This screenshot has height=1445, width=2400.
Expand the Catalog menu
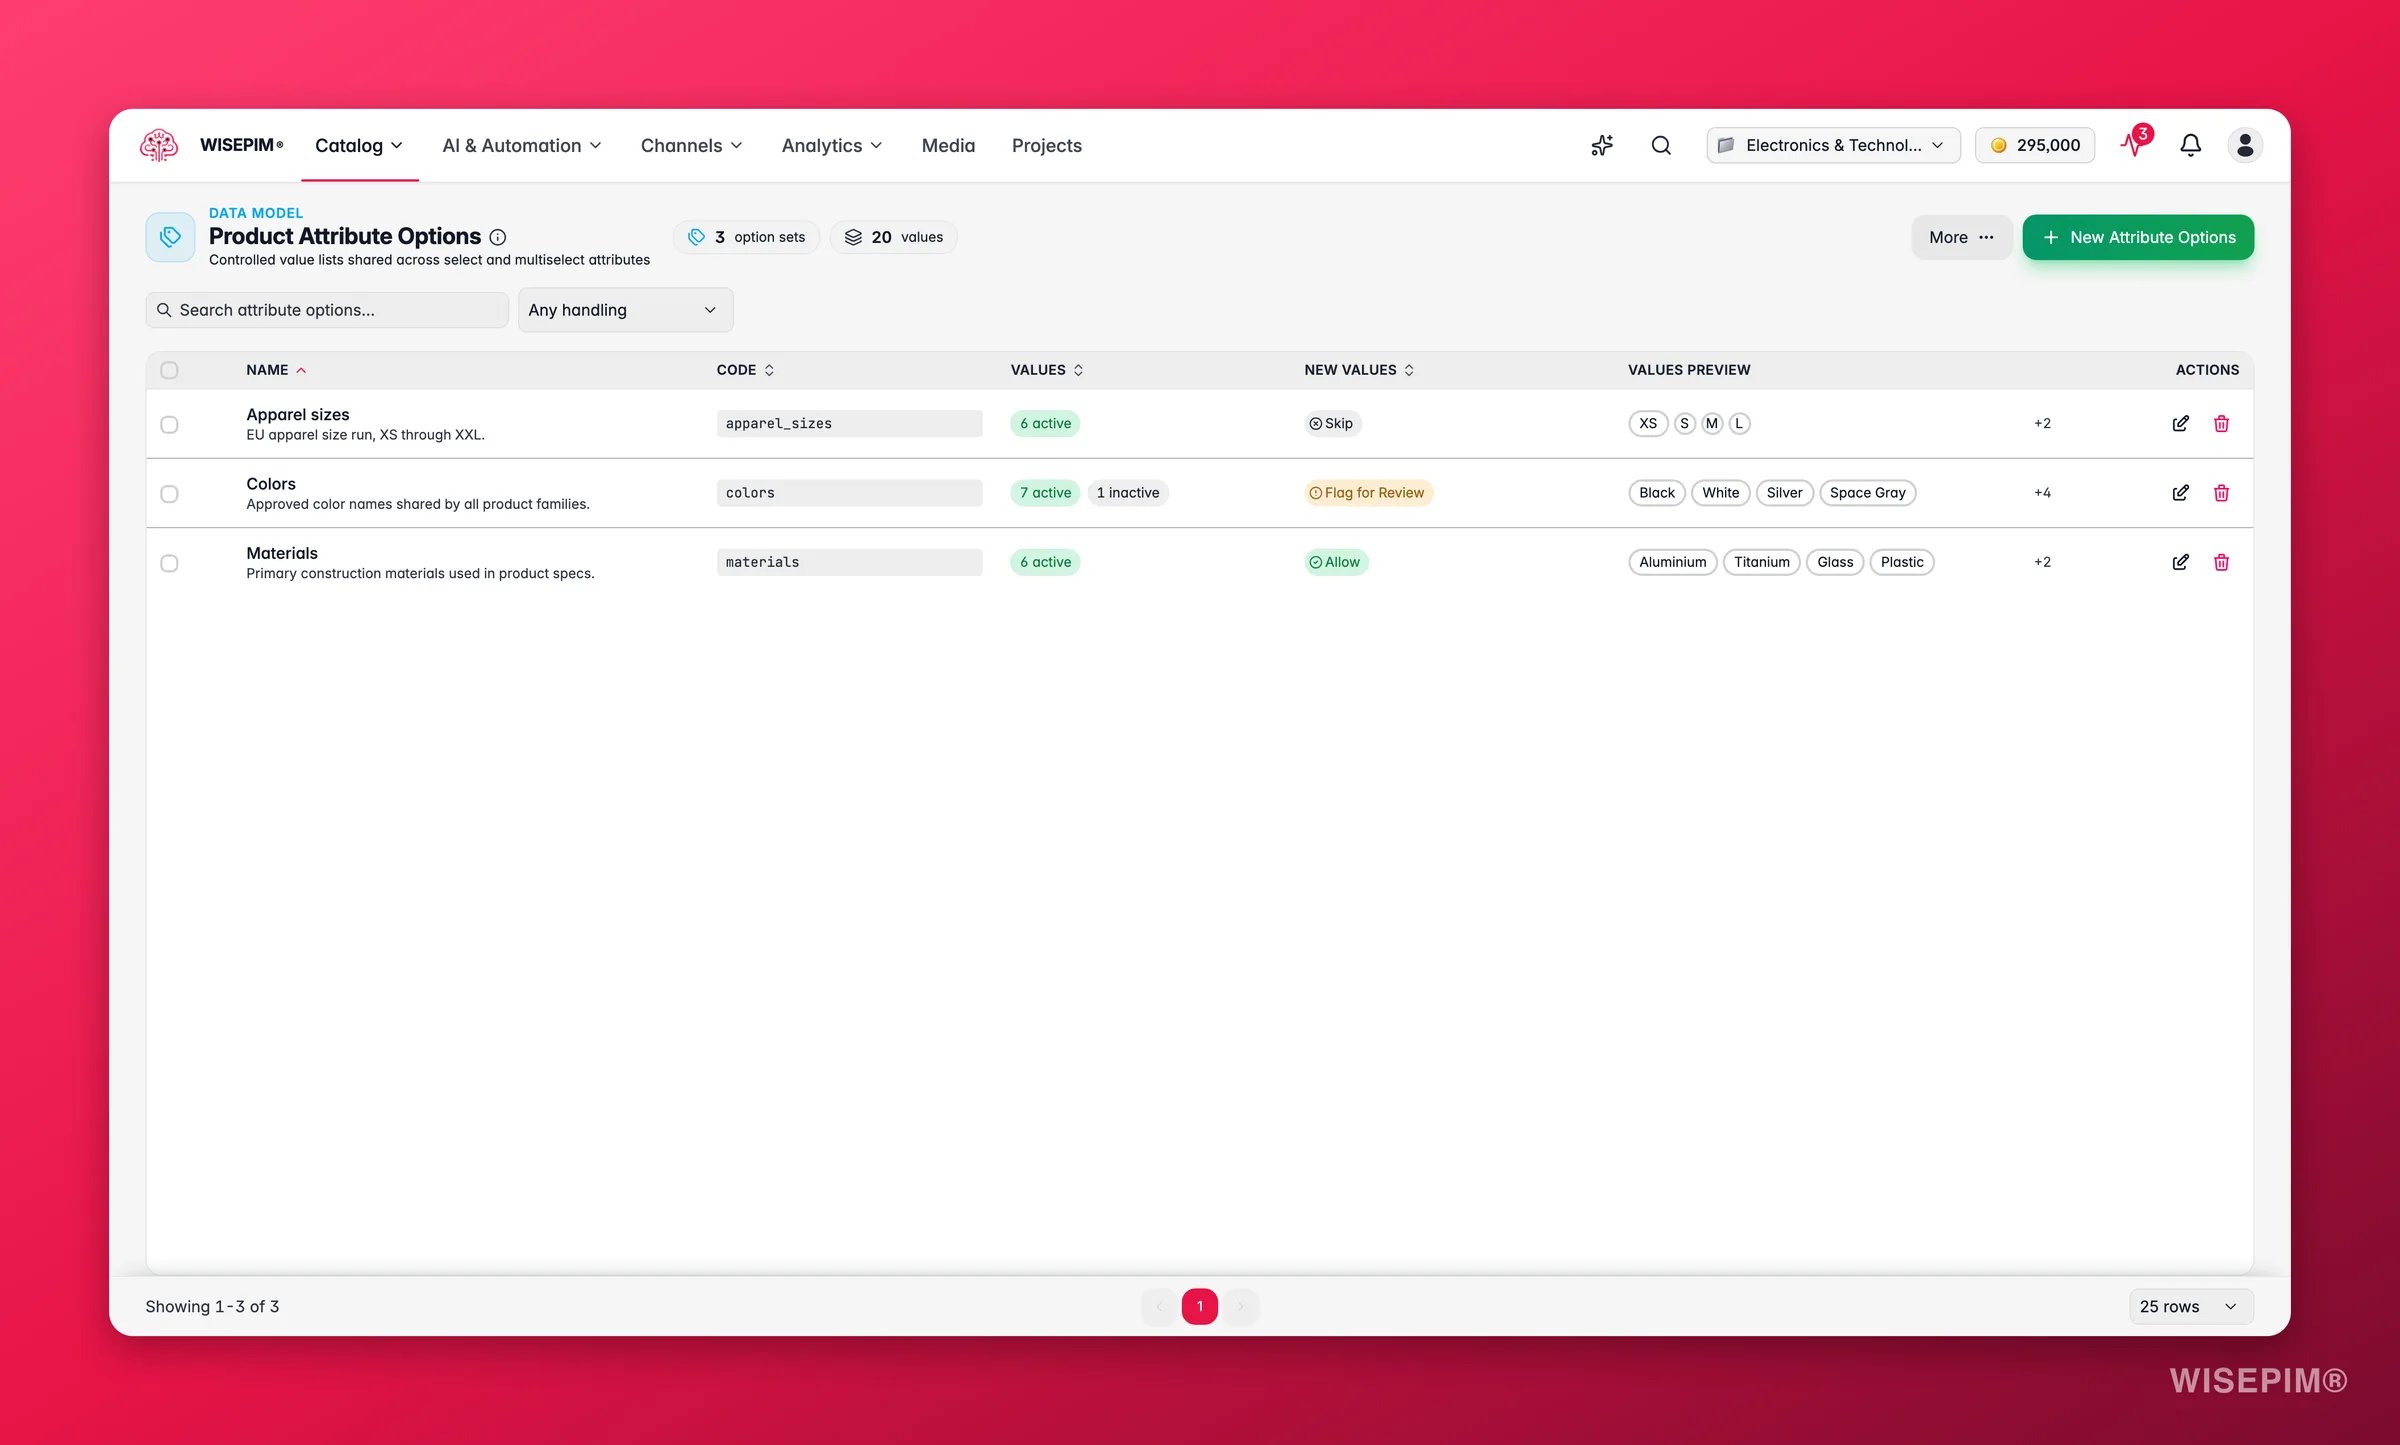(359, 145)
